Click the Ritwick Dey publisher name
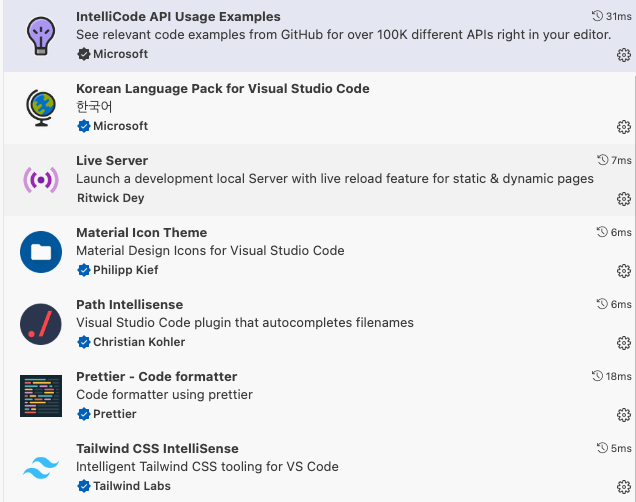 [x=111, y=198]
